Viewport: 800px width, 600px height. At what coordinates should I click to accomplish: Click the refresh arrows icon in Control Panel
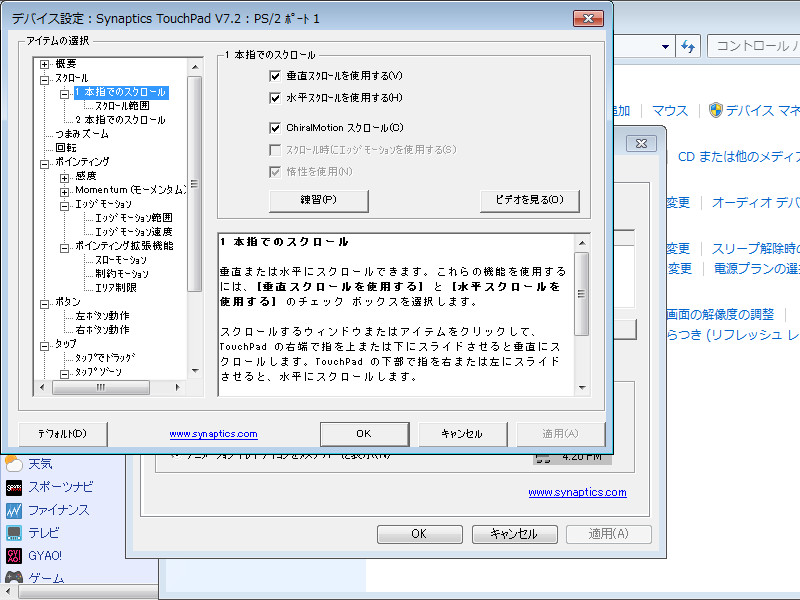688,47
